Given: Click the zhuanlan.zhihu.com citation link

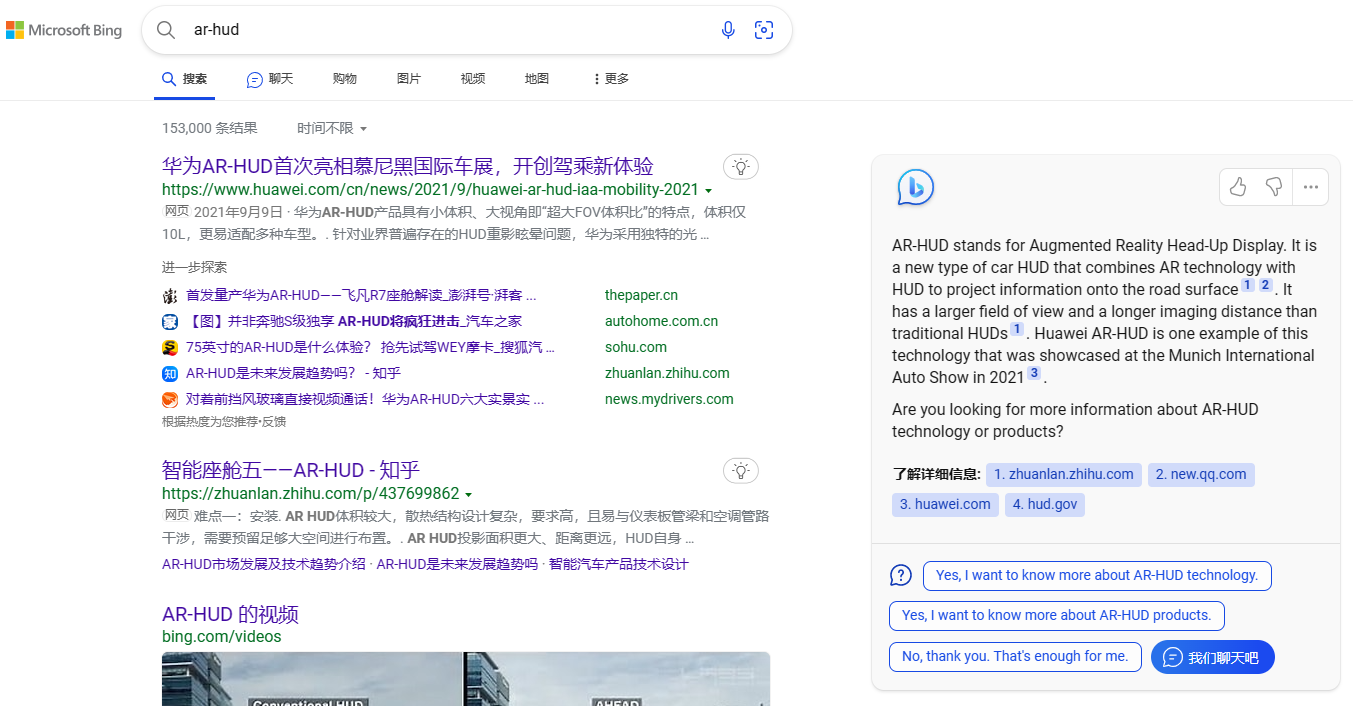Looking at the screenshot, I should pyautogui.click(x=1063, y=474).
